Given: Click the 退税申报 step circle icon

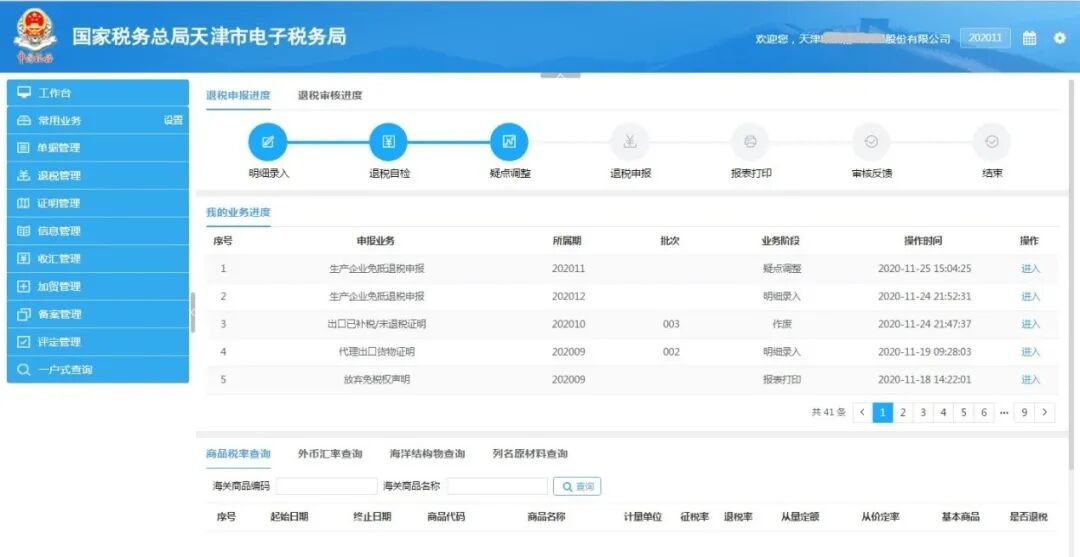Looking at the screenshot, I should coord(630,143).
